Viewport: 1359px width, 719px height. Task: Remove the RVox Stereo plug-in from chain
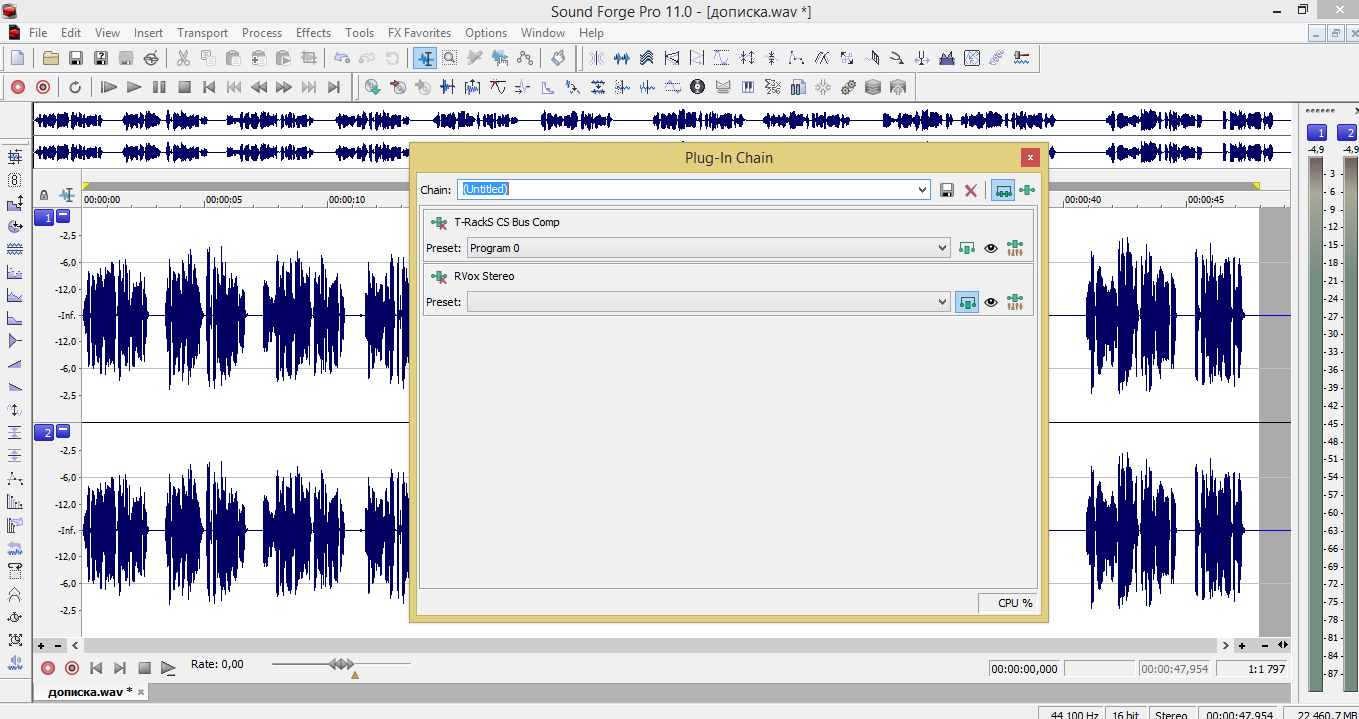(x=438, y=276)
